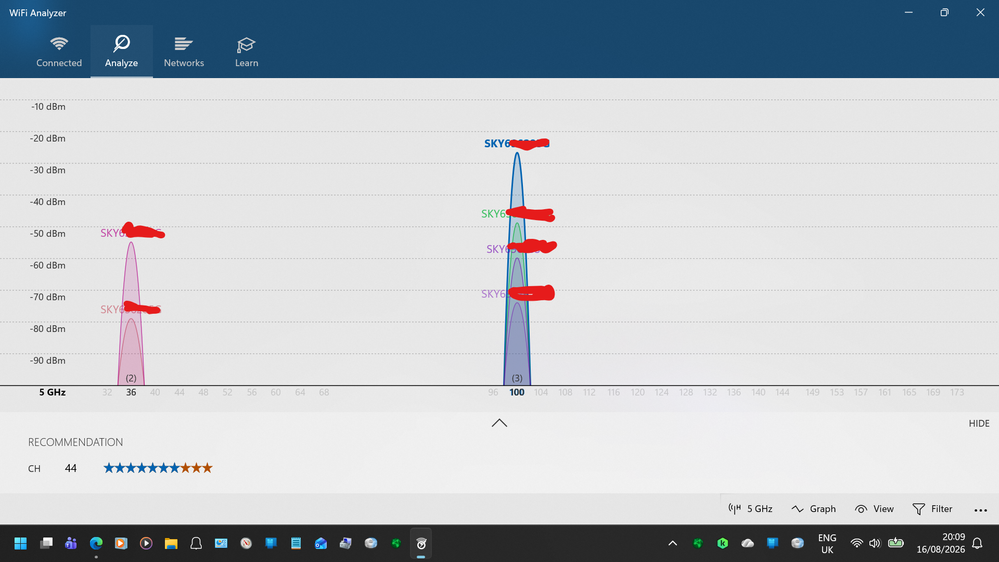Viewport: 999px width, 562px height.
Task: Click the WiFi Analyzer taskbar icon
Action: [x=421, y=543]
